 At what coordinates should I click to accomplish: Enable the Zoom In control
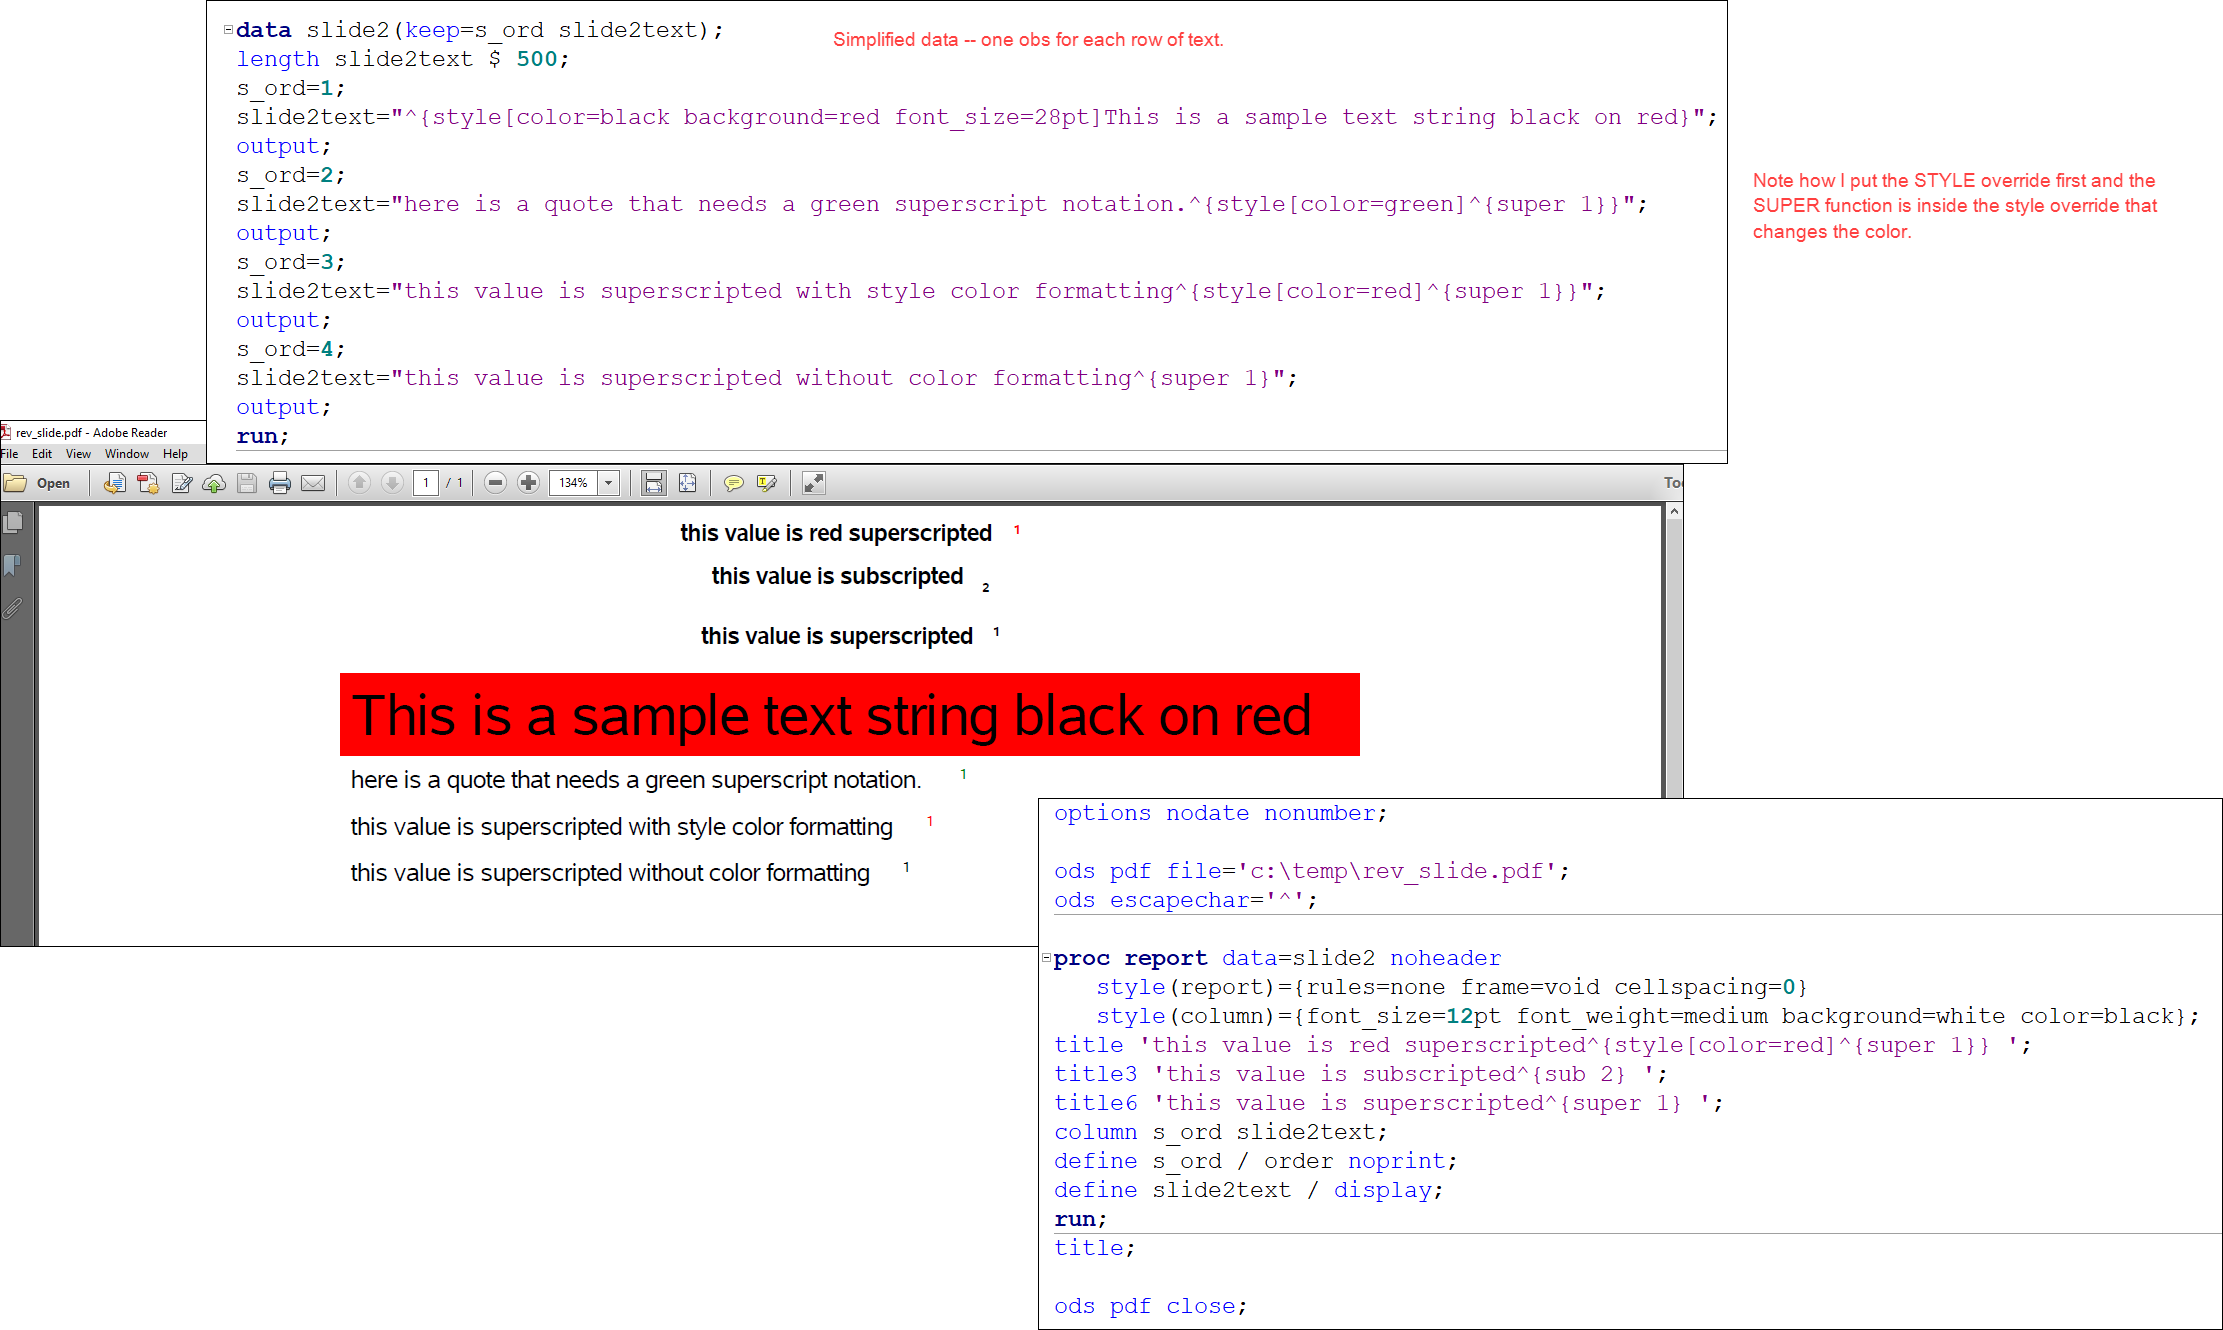(x=528, y=483)
